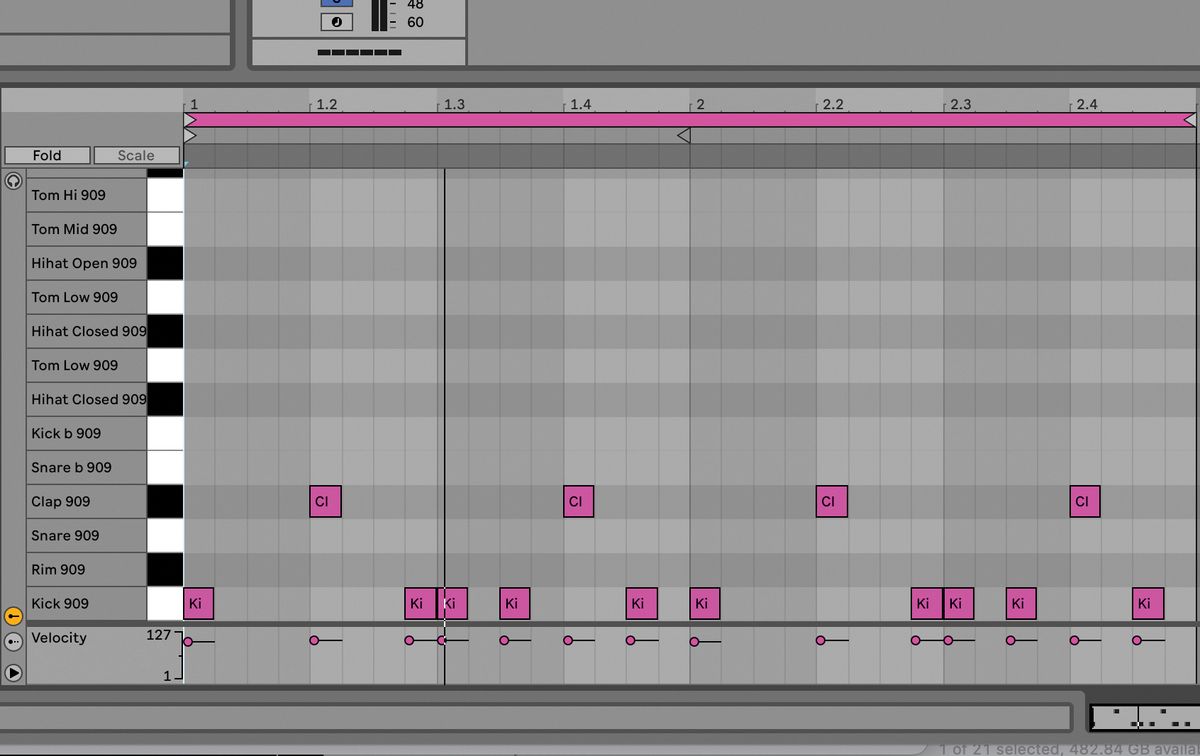Viewport: 1200px width, 756px height.
Task: Click the Scale button
Action: point(135,155)
